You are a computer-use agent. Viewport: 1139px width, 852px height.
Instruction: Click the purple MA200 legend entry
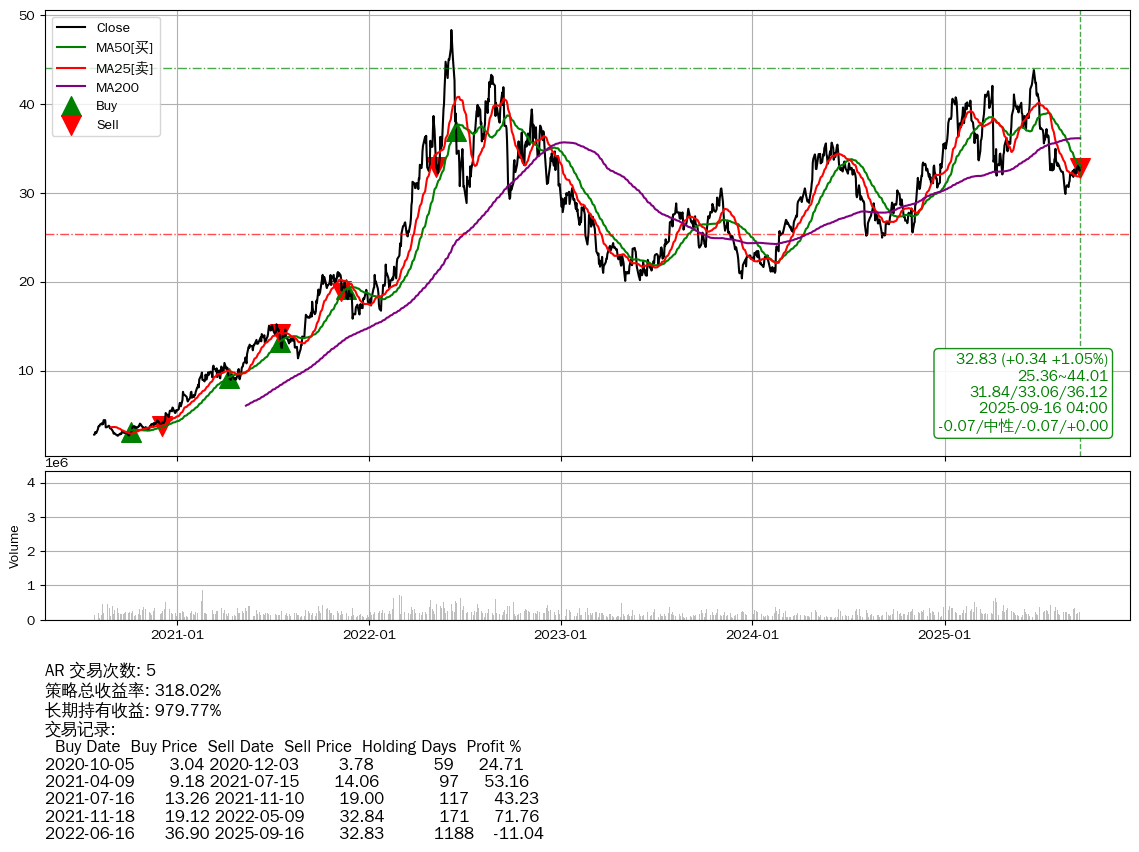tap(116, 87)
